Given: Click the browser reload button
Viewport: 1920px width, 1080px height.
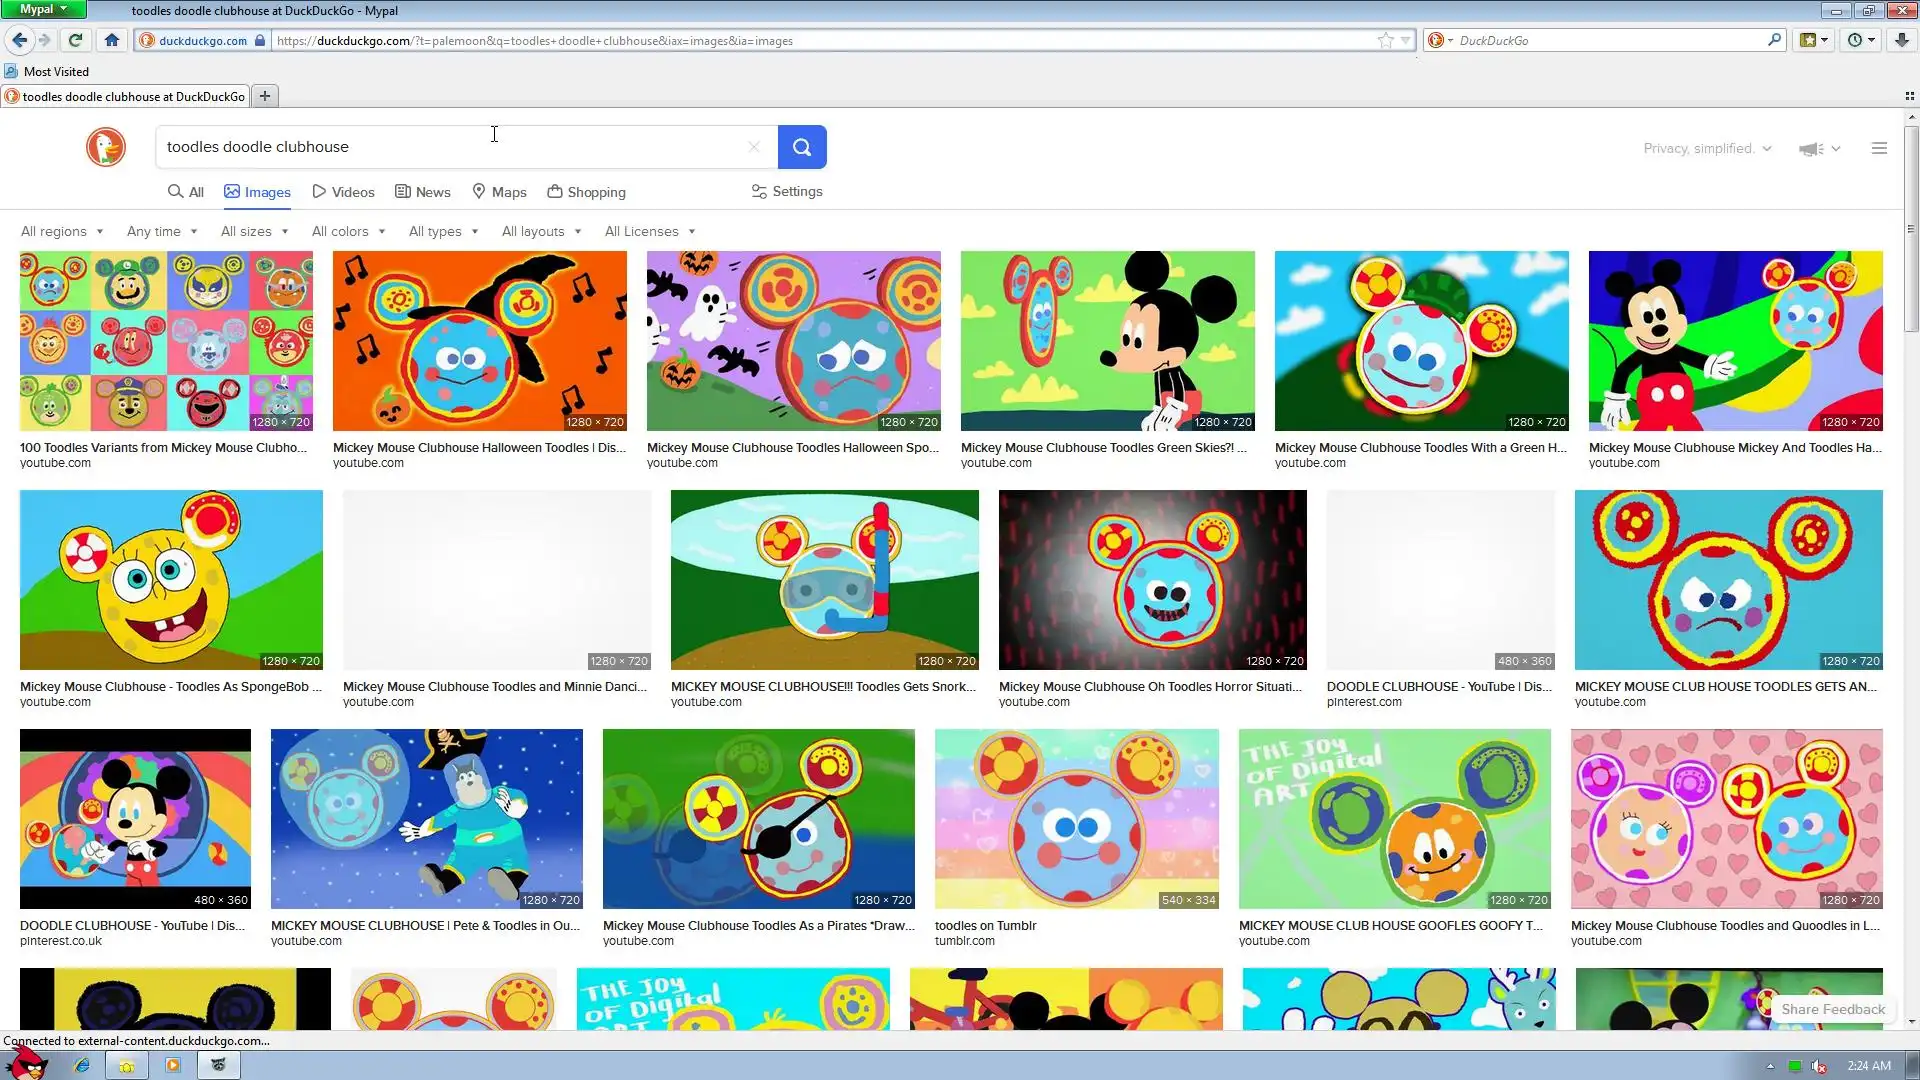Looking at the screenshot, I should [75, 40].
